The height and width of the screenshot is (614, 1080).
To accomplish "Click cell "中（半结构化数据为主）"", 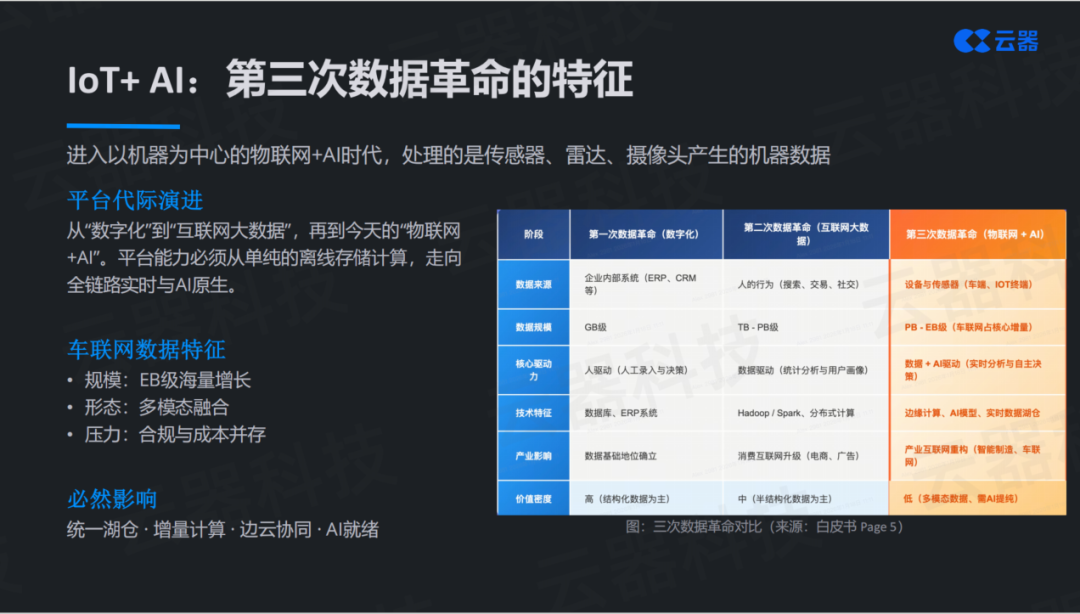I will point(806,498).
